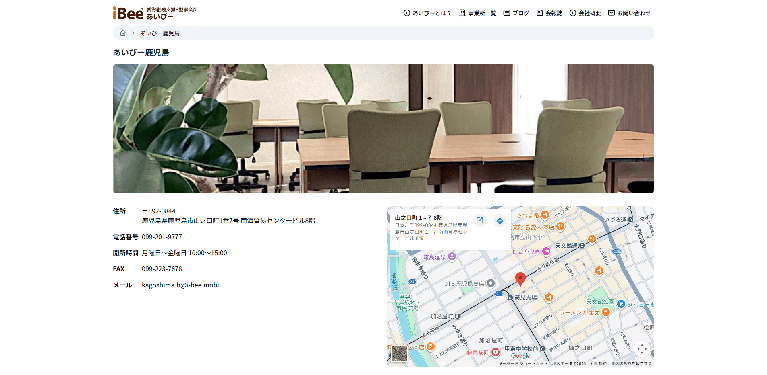Click the blue directions icon in map card
This screenshot has height=375, width=767.
tap(499, 221)
